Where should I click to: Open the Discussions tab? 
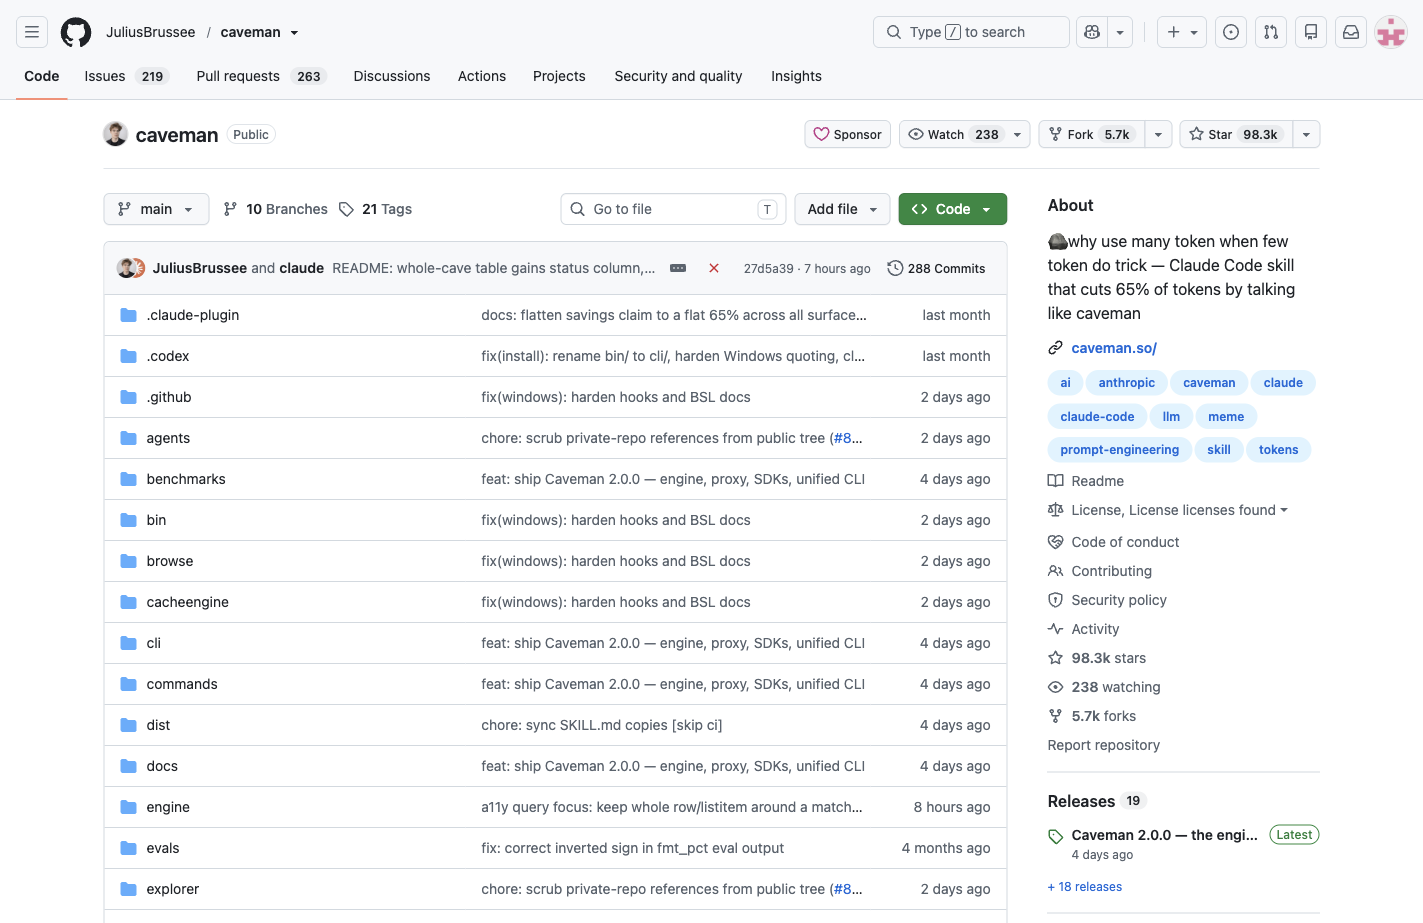tap(392, 76)
